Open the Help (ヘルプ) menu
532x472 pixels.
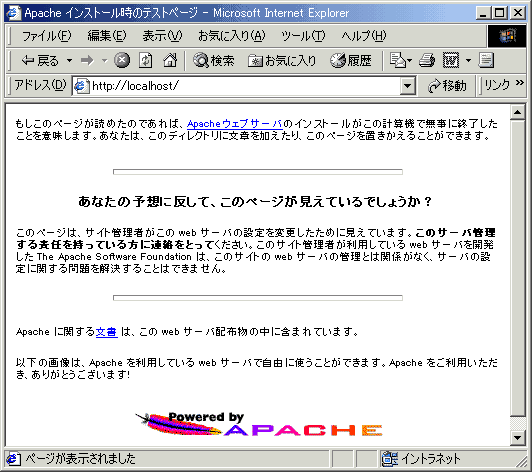click(x=363, y=36)
